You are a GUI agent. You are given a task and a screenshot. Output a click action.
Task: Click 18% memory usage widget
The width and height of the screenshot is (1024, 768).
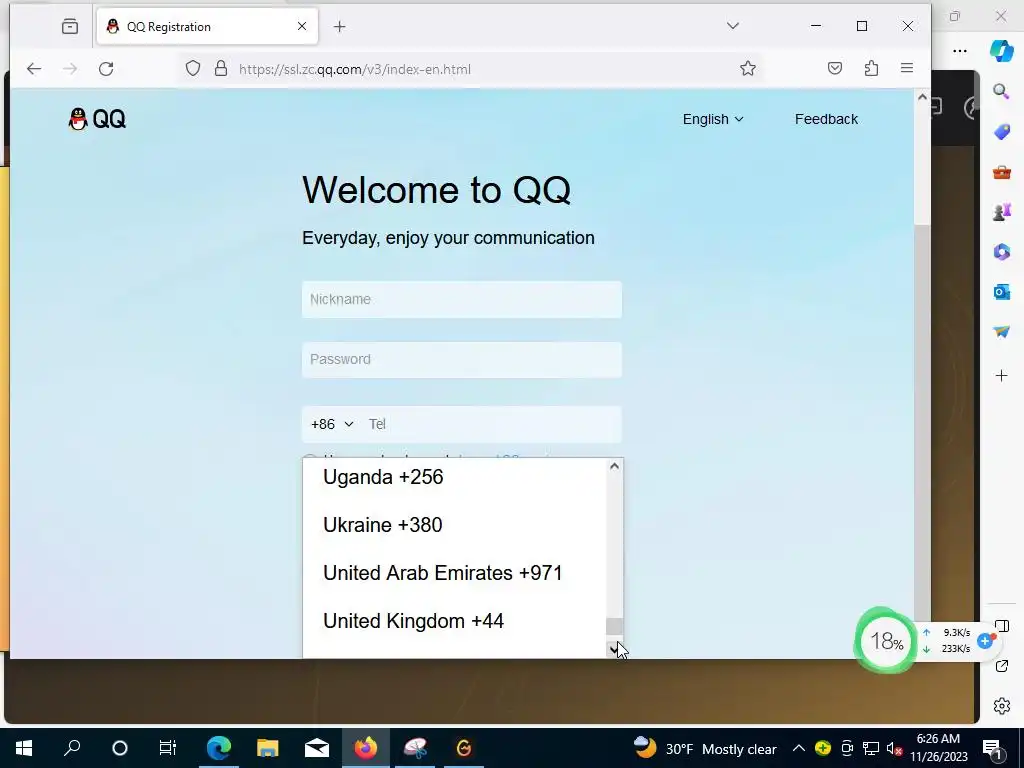point(886,641)
